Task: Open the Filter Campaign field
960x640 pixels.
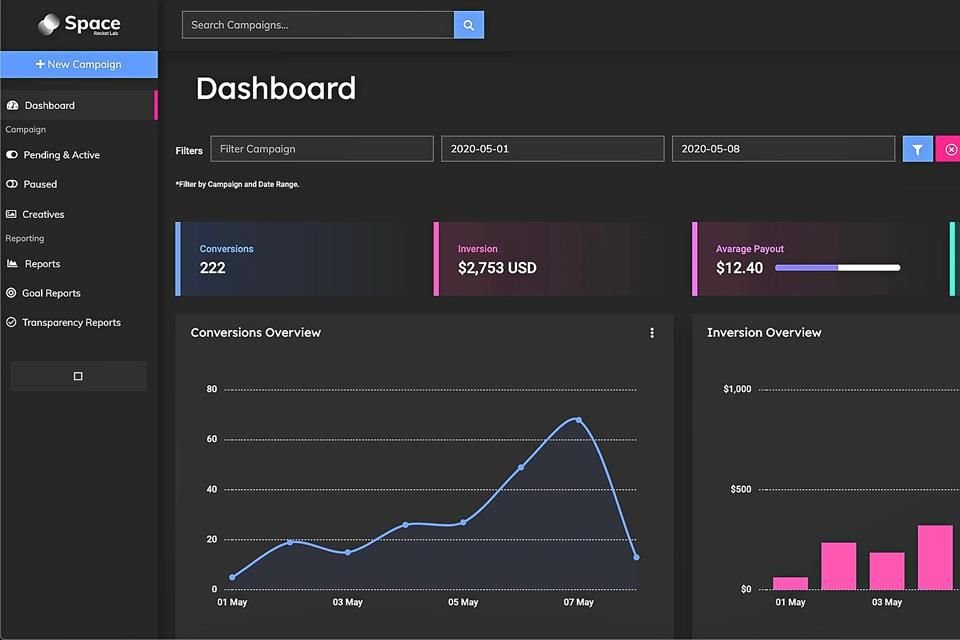Action: [321, 149]
